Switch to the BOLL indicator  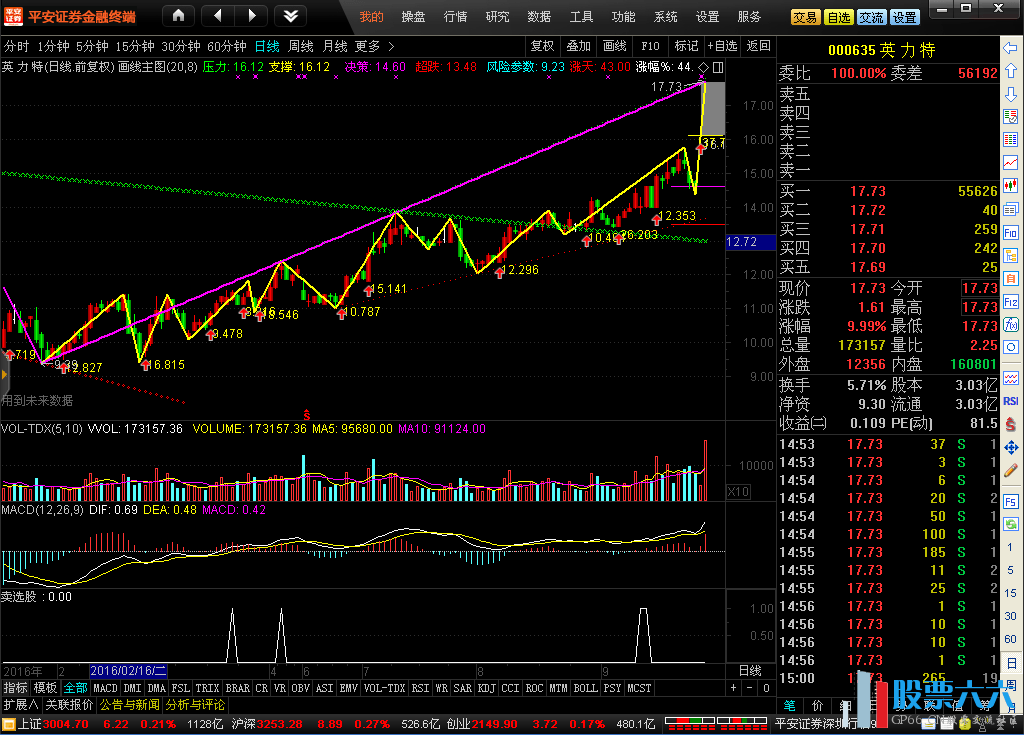pos(585,688)
